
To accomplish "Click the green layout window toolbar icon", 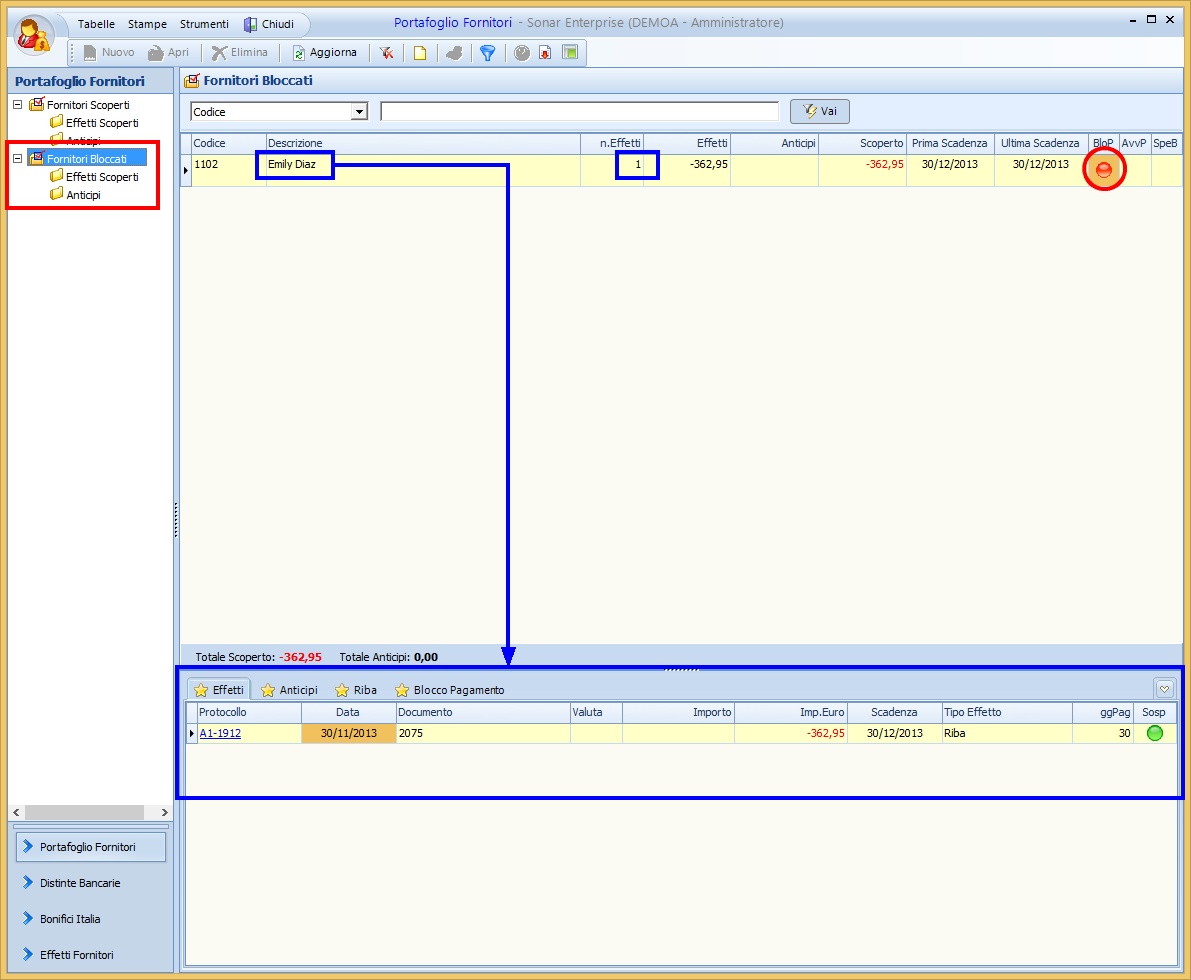I will 570,53.
